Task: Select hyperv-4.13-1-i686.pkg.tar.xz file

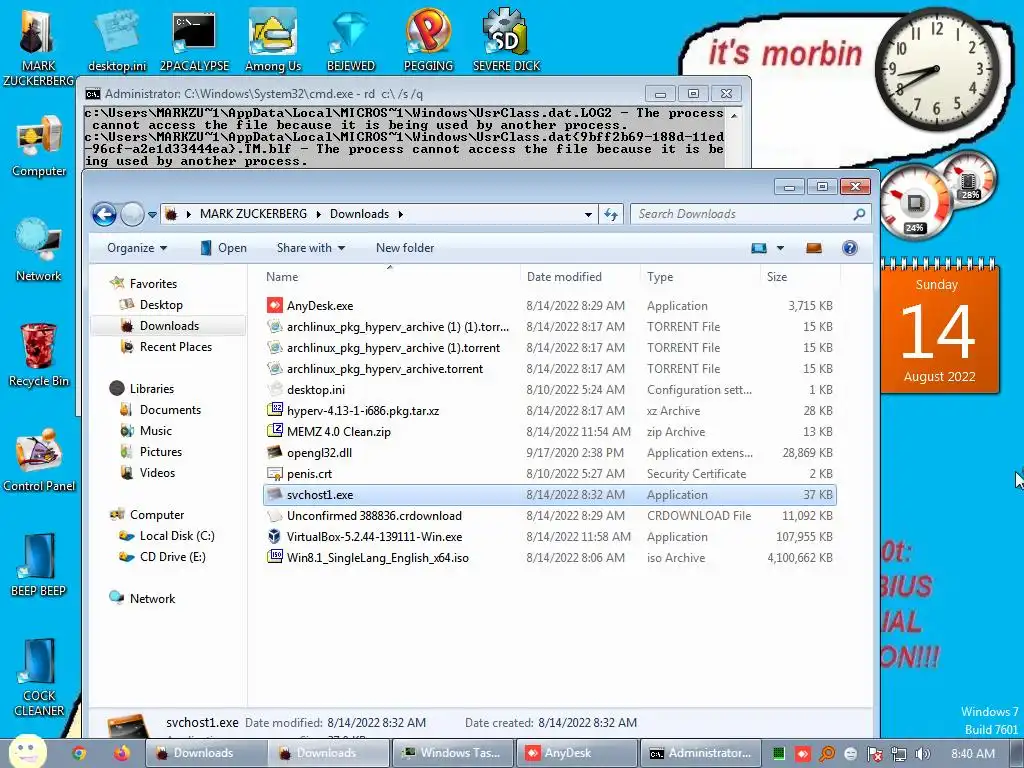Action: point(549,411)
